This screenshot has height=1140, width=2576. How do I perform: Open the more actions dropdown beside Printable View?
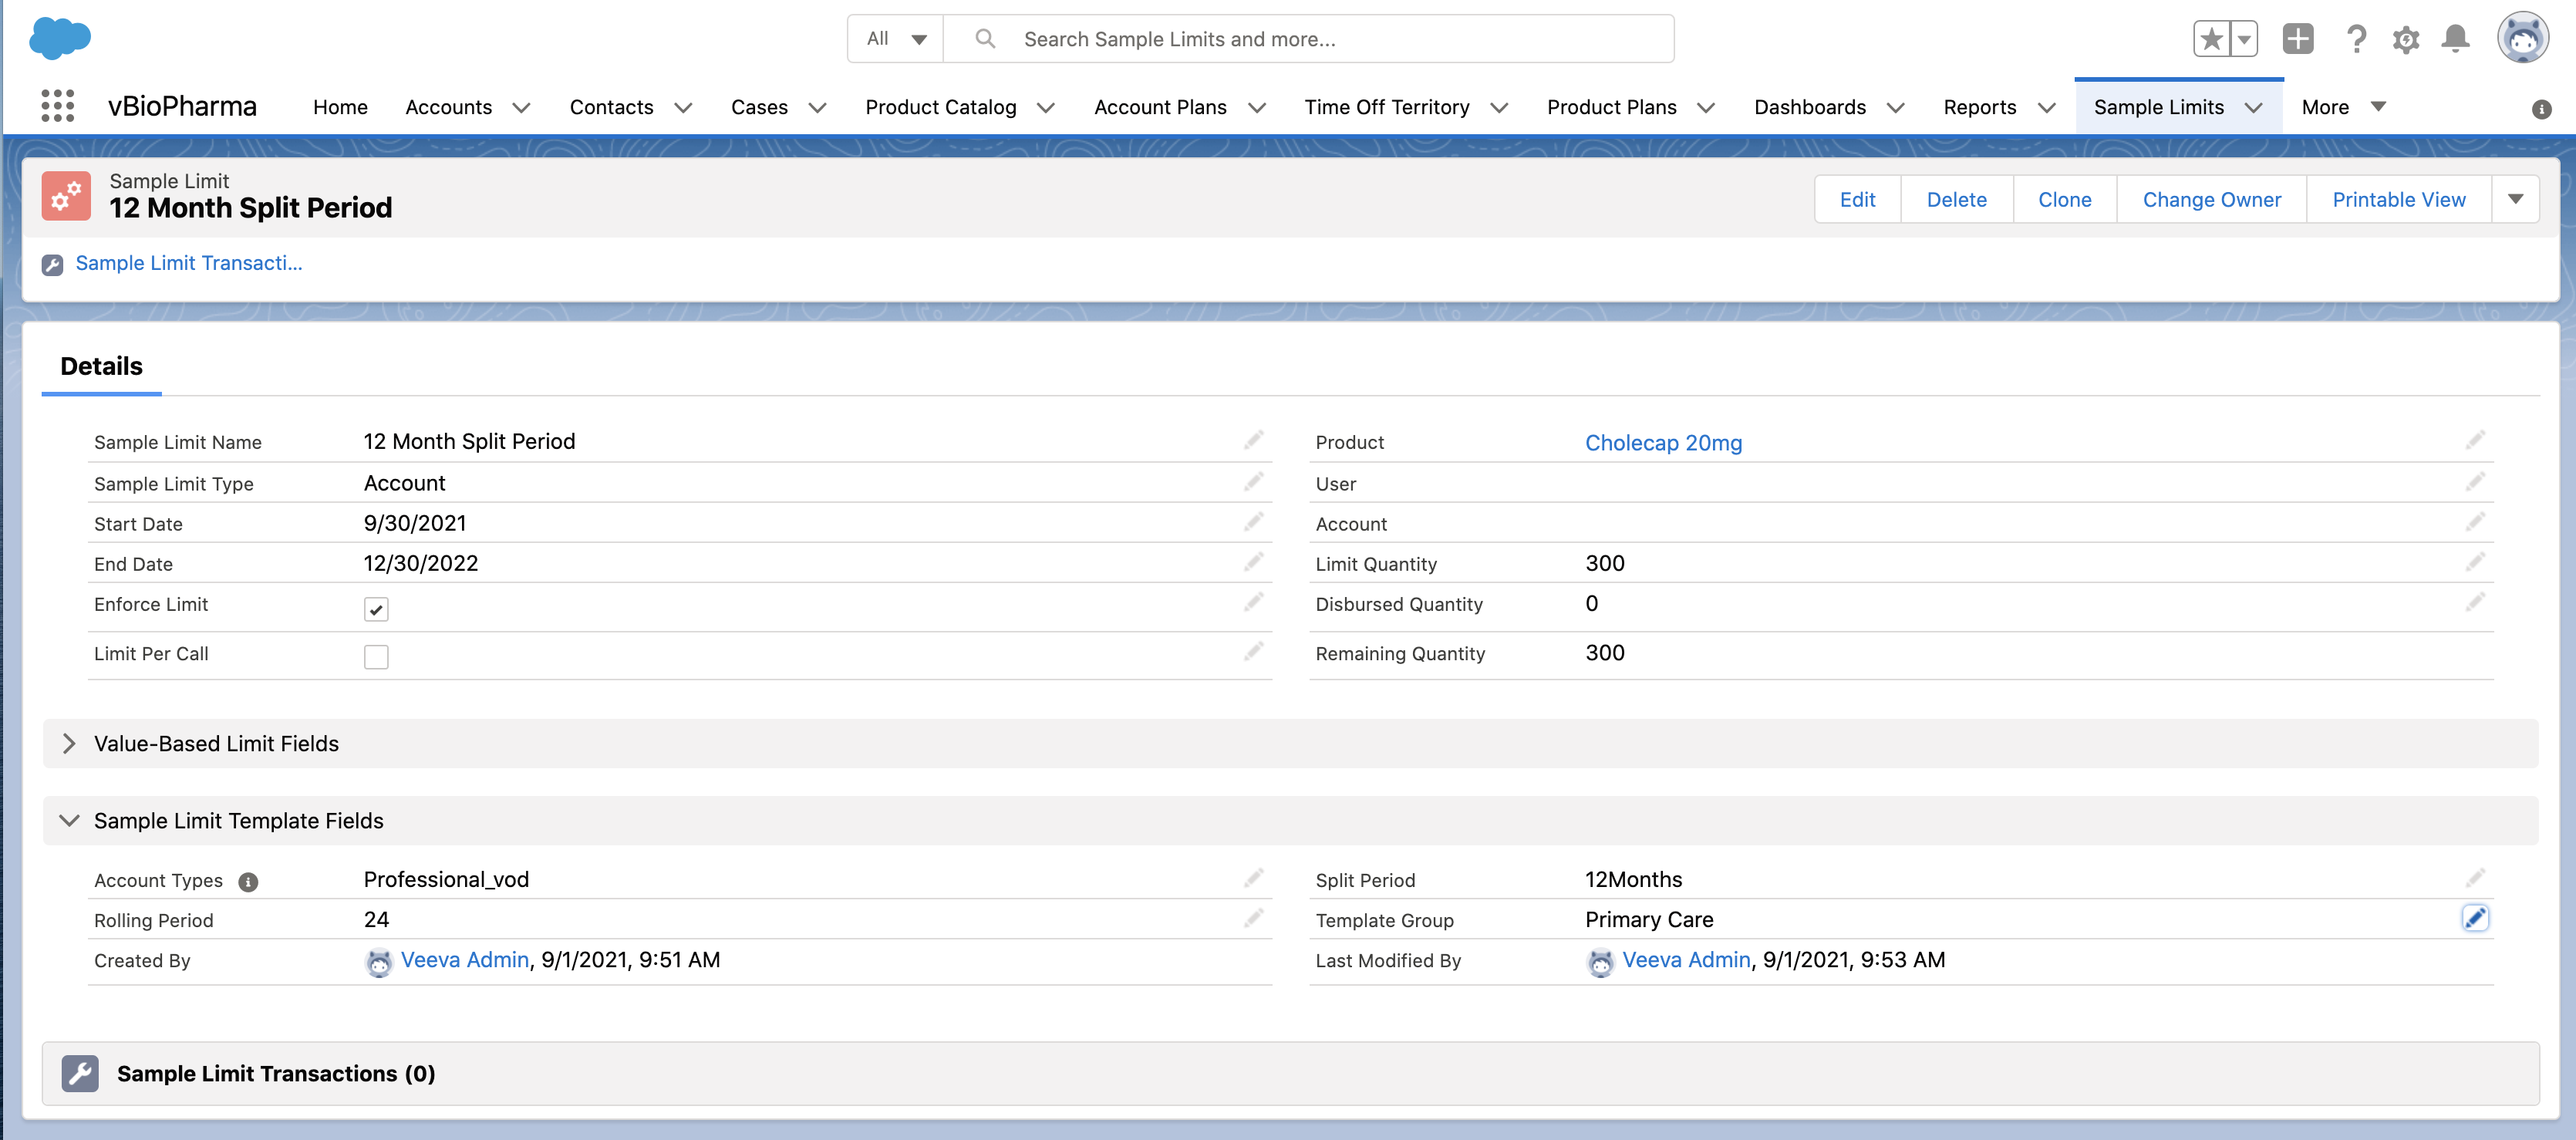[x=2515, y=199]
